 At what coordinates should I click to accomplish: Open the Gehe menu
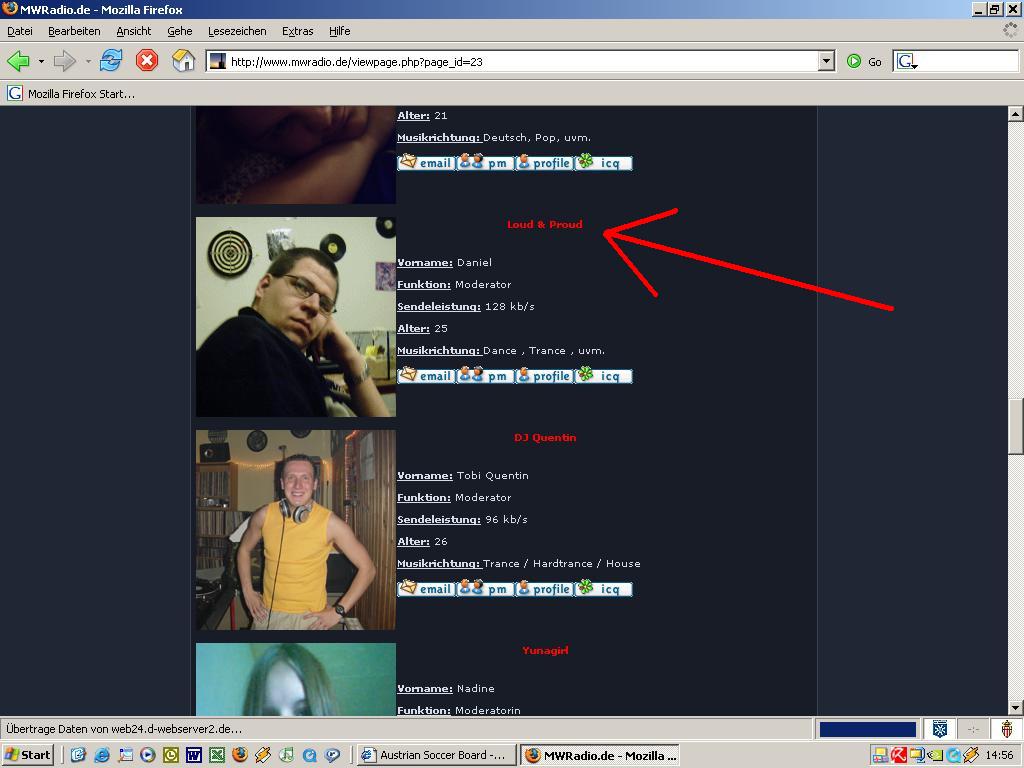tap(180, 31)
